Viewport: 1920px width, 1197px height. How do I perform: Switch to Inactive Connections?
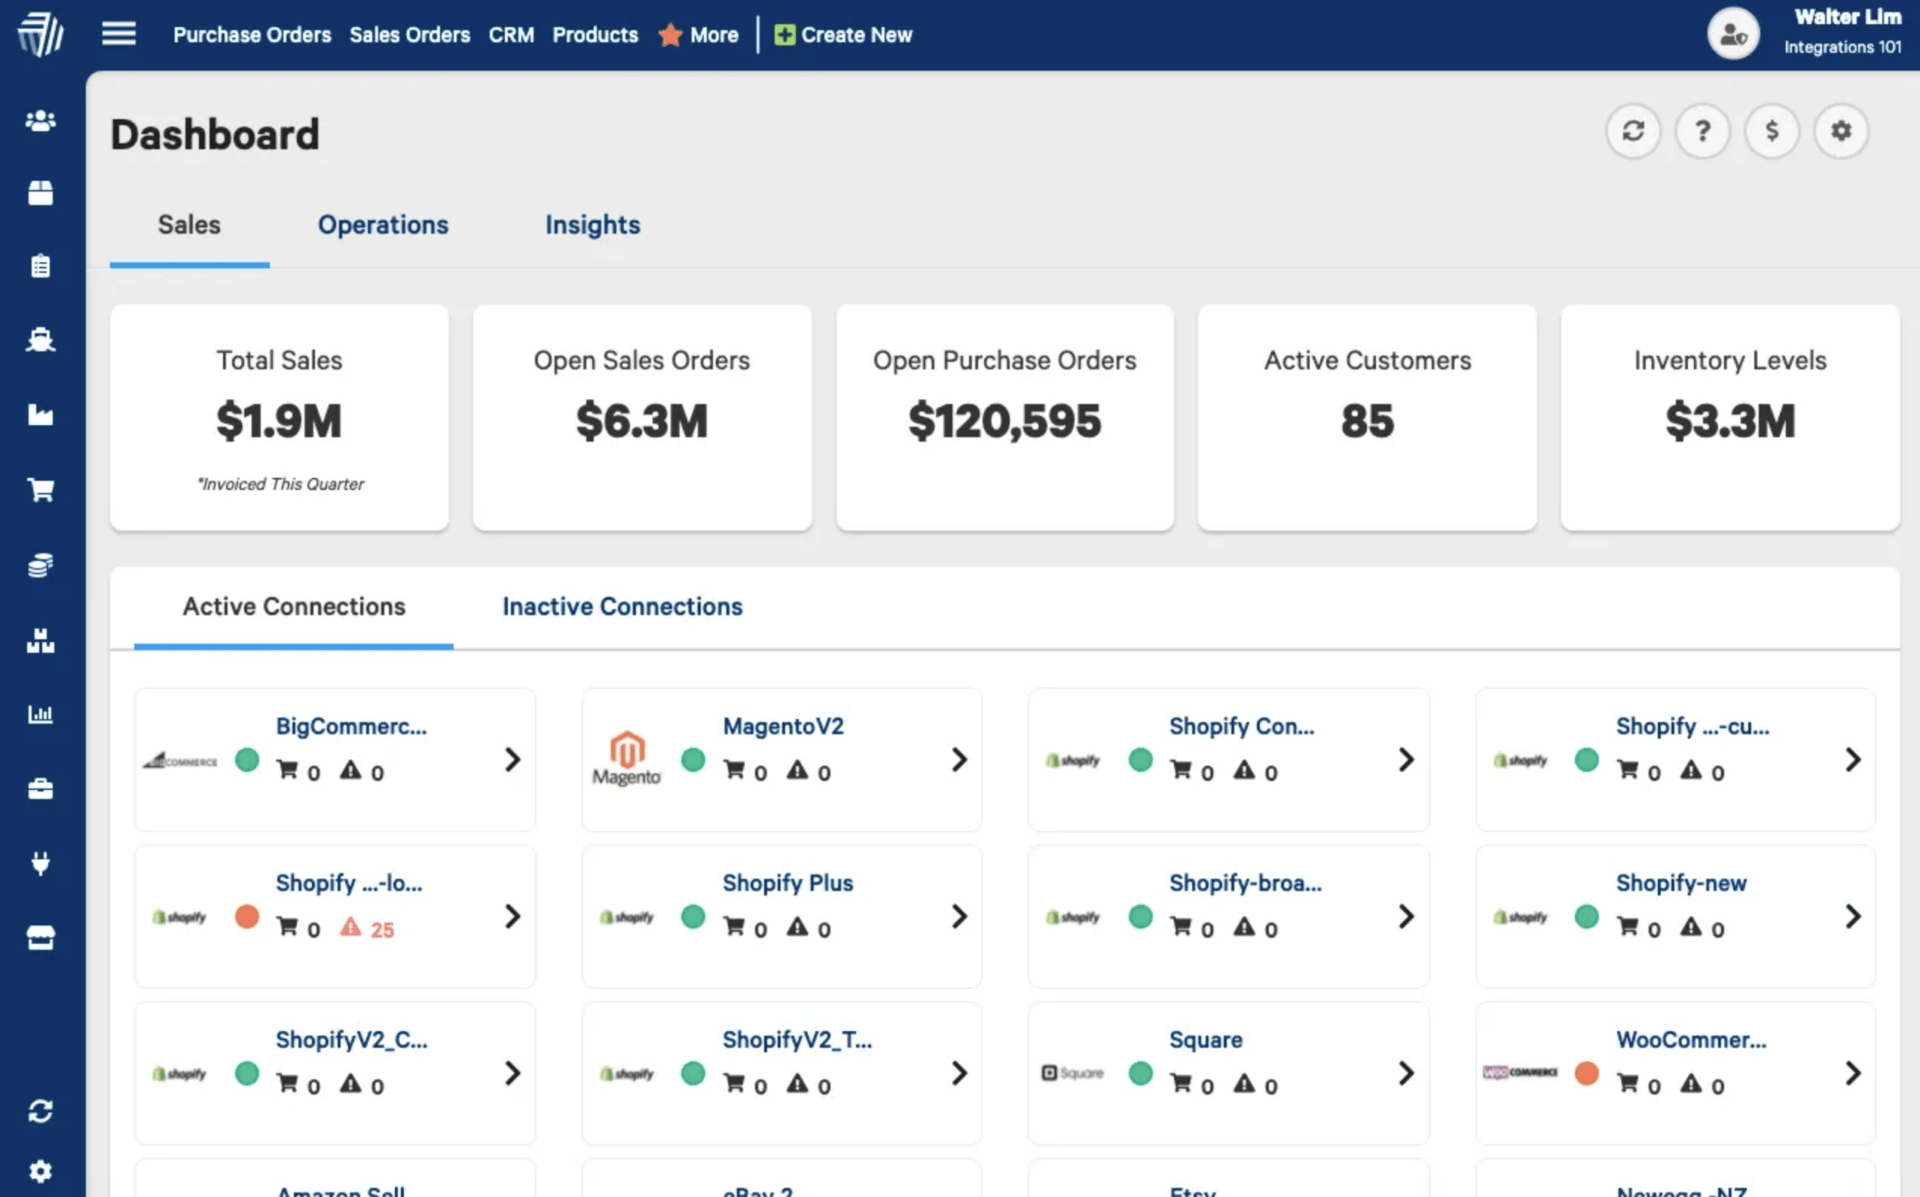click(622, 606)
